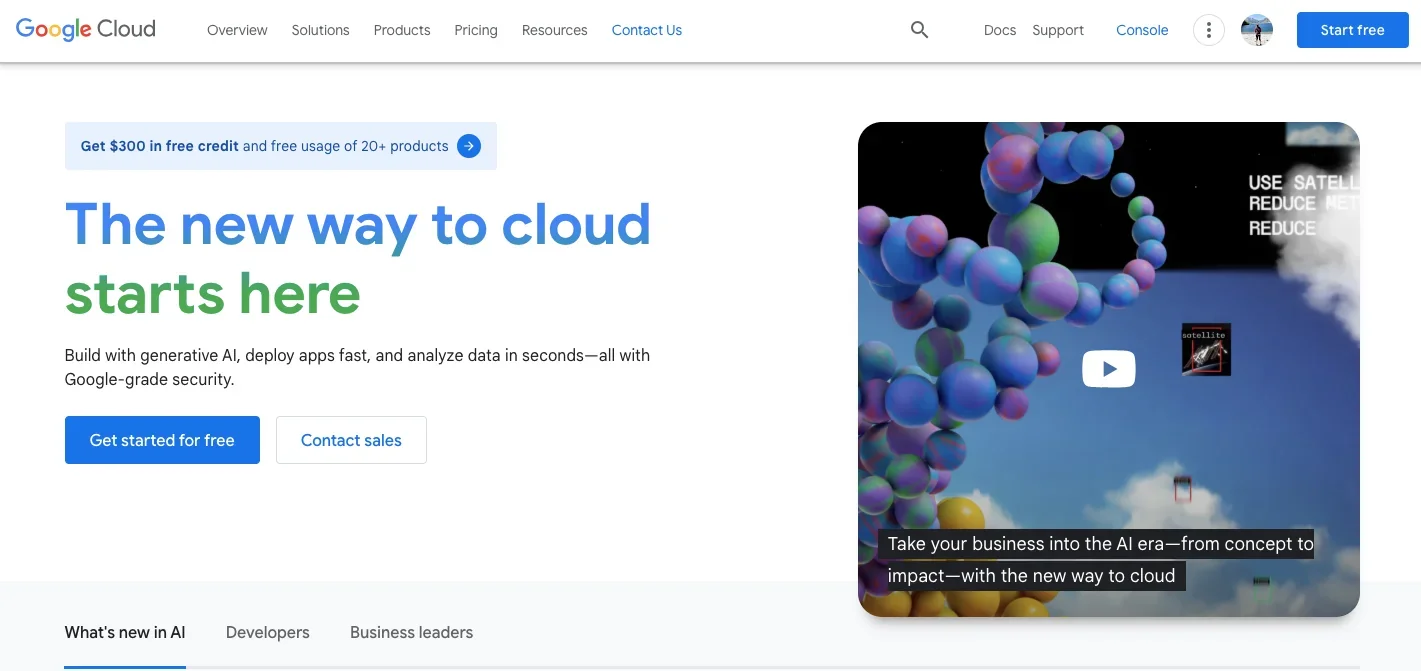Screen dimensions: 1421x671
Task: Open the search magnifier icon
Action: coord(919,30)
